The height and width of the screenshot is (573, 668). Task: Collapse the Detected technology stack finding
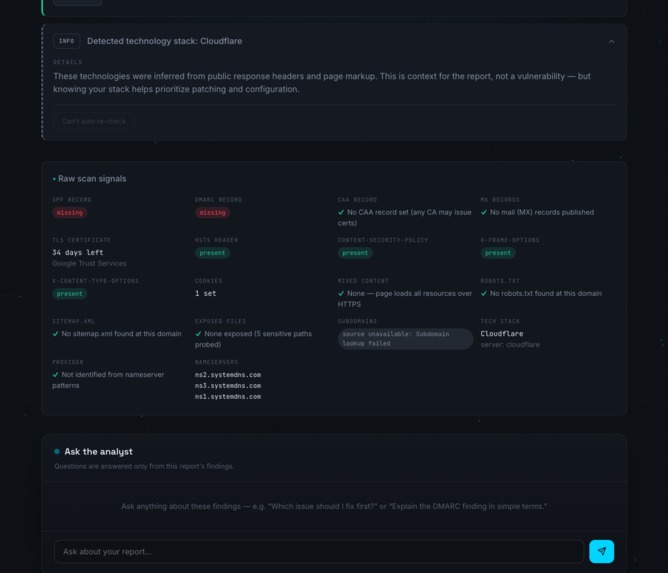[x=611, y=41]
